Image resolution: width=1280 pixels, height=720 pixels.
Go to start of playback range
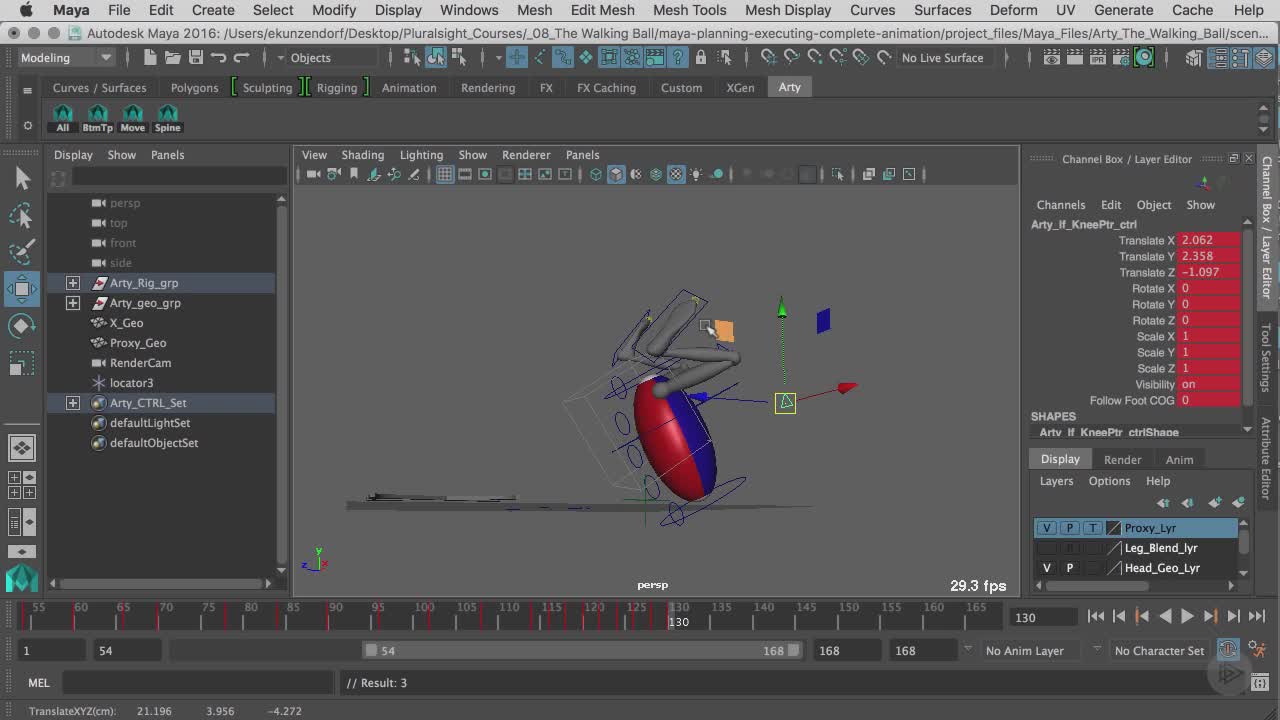(1096, 617)
